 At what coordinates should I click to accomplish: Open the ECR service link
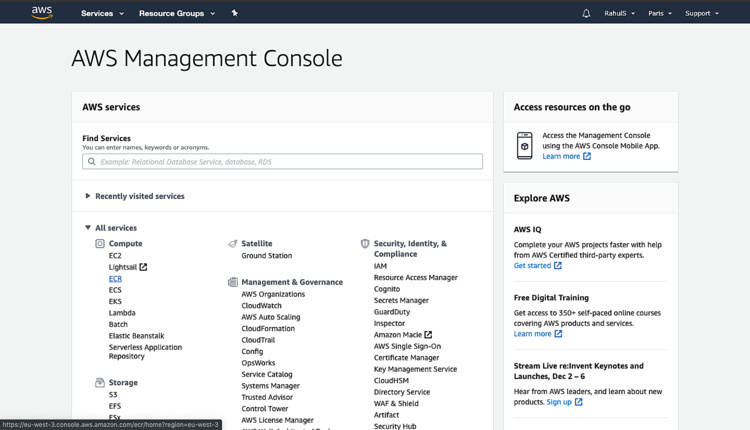[x=115, y=278]
